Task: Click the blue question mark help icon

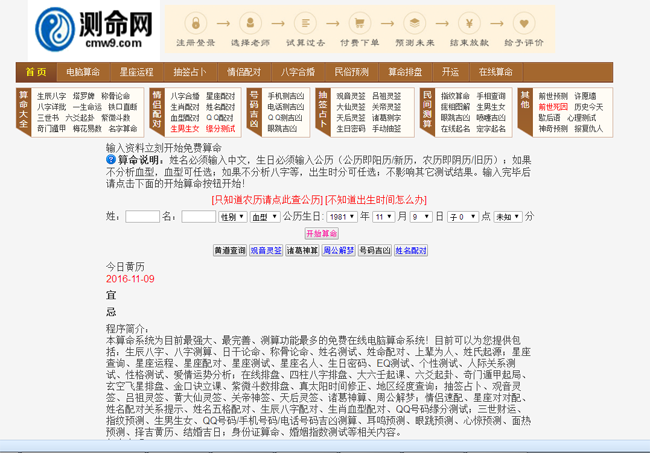Action: click(111, 159)
